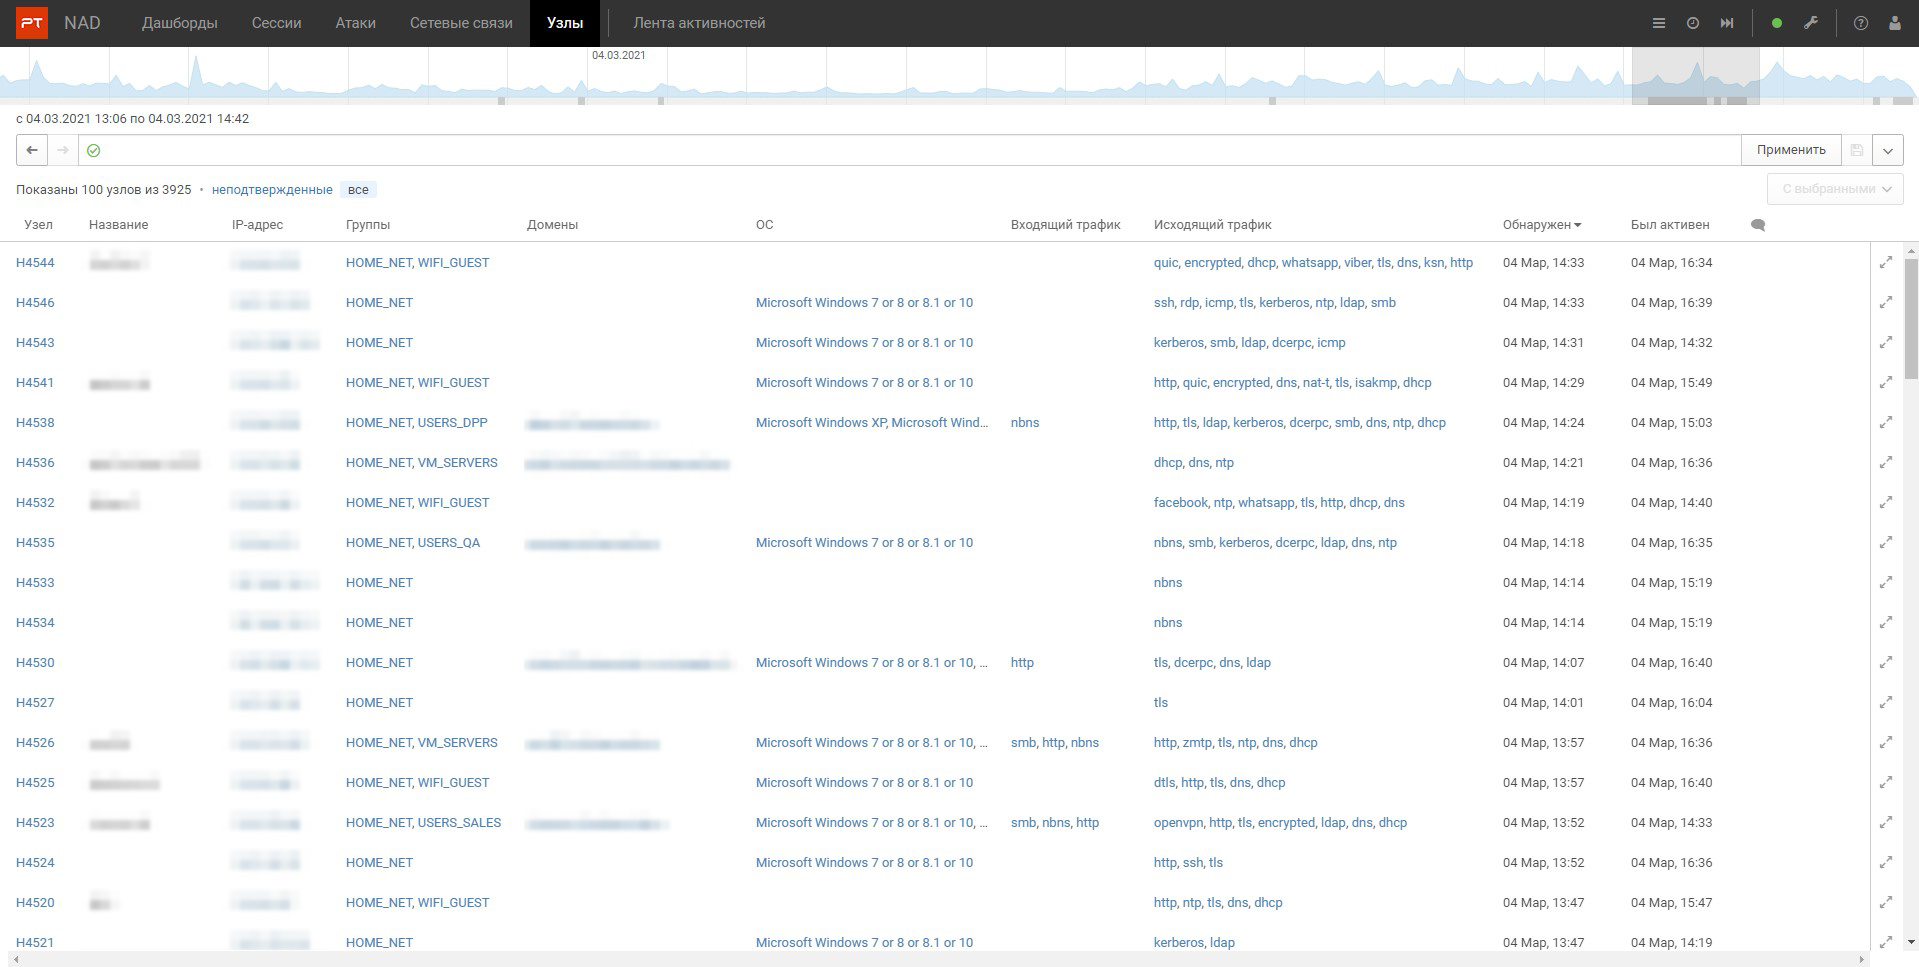Click the back arrow in filter bar
Viewport: 1919px width, 967px height.
(x=32, y=150)
